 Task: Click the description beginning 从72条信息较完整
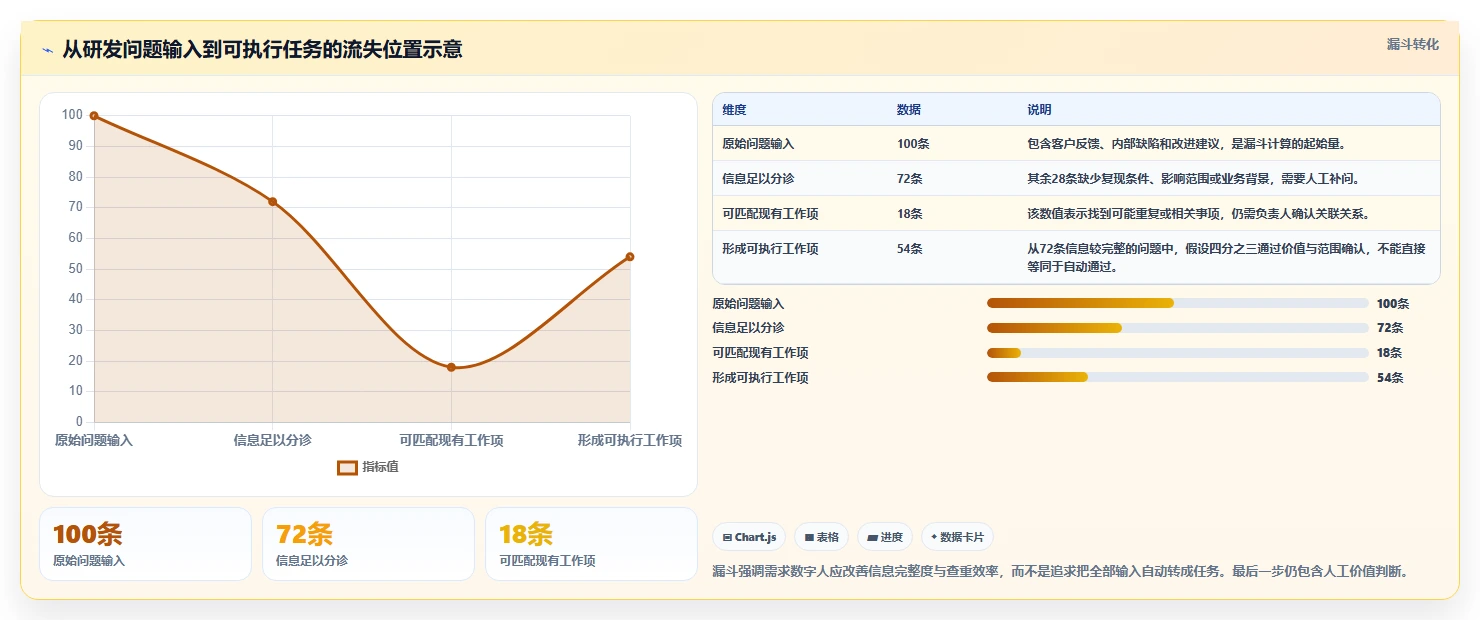[x=1227, y=258]
